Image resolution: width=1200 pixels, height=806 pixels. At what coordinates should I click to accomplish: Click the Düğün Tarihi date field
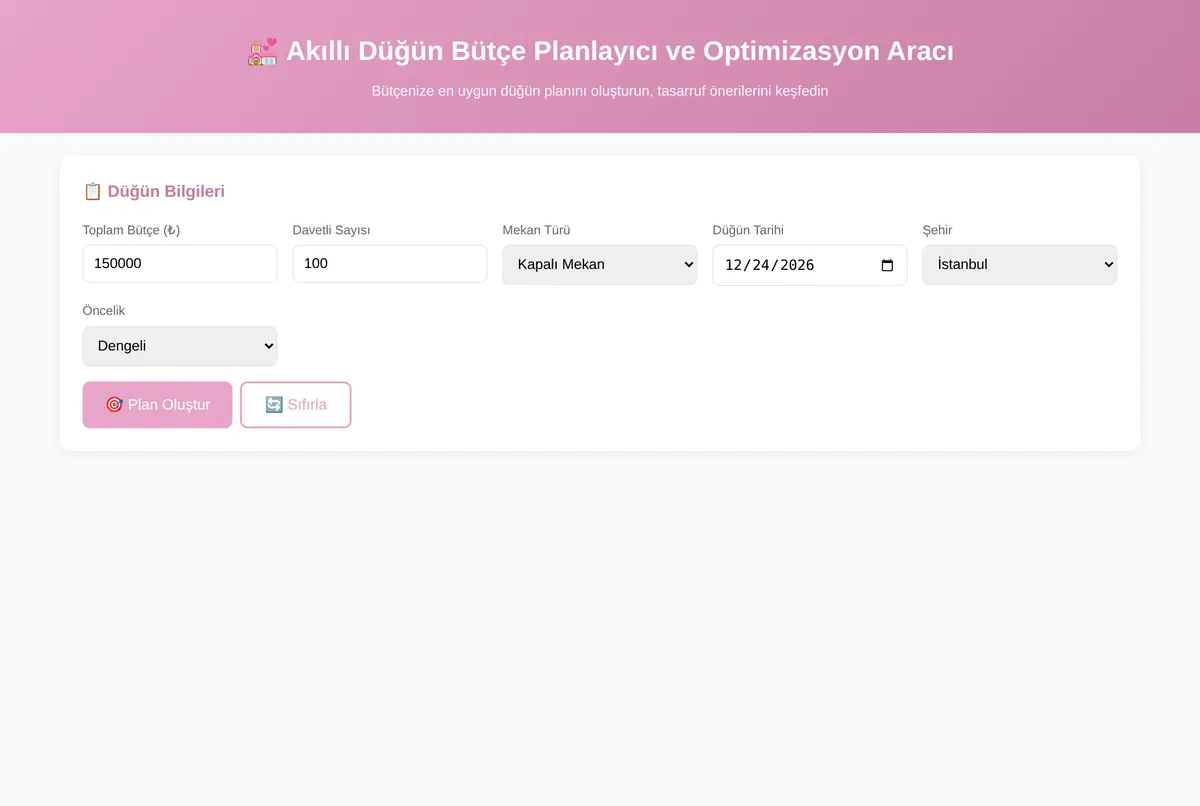coord(810,265)
